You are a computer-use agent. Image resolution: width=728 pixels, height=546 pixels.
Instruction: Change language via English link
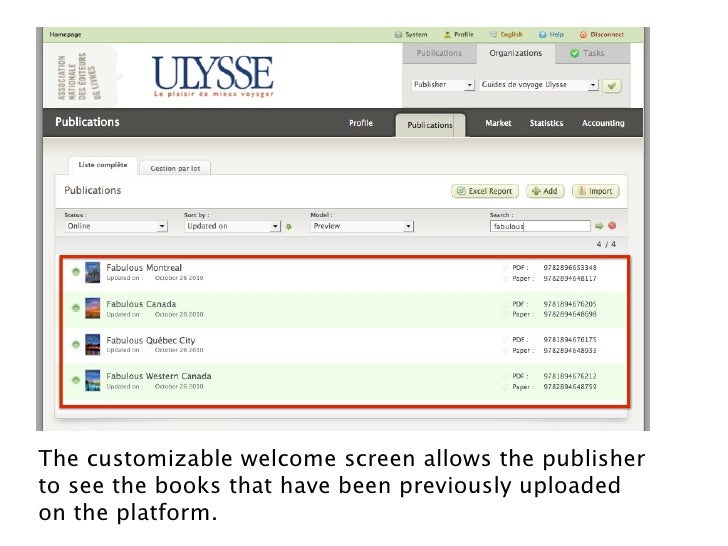point(507,34)
